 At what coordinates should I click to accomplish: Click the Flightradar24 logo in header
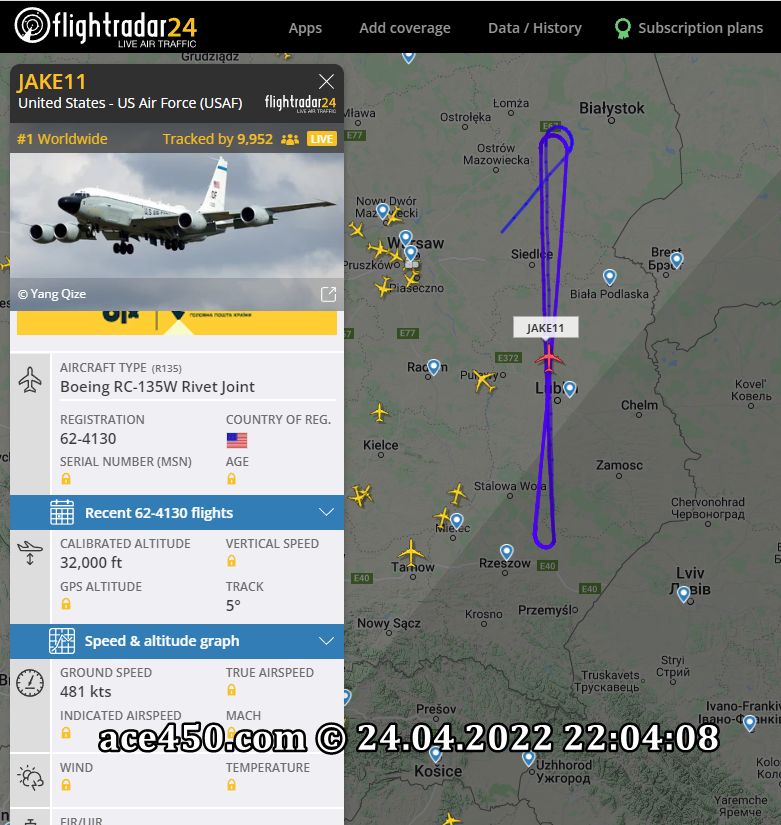[105, 27]
